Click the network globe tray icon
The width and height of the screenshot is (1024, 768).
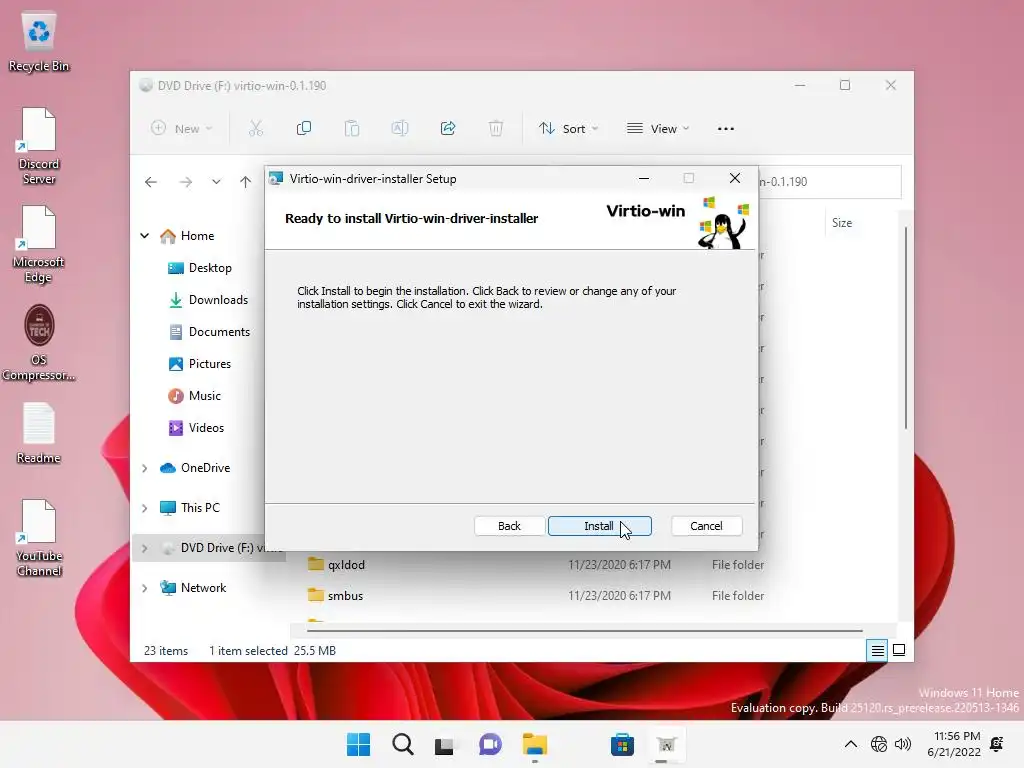[879, 744]
